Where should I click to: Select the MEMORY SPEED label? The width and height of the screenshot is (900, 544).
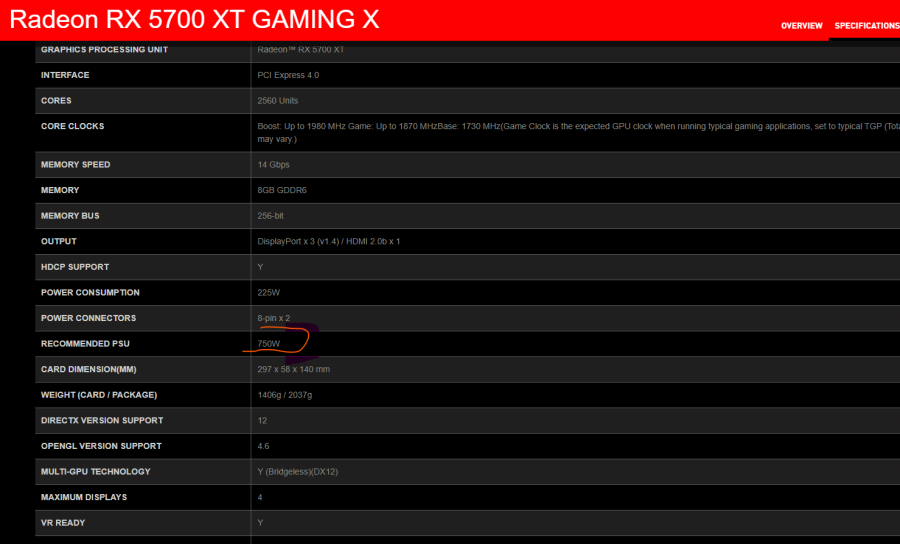click(75, 165)
